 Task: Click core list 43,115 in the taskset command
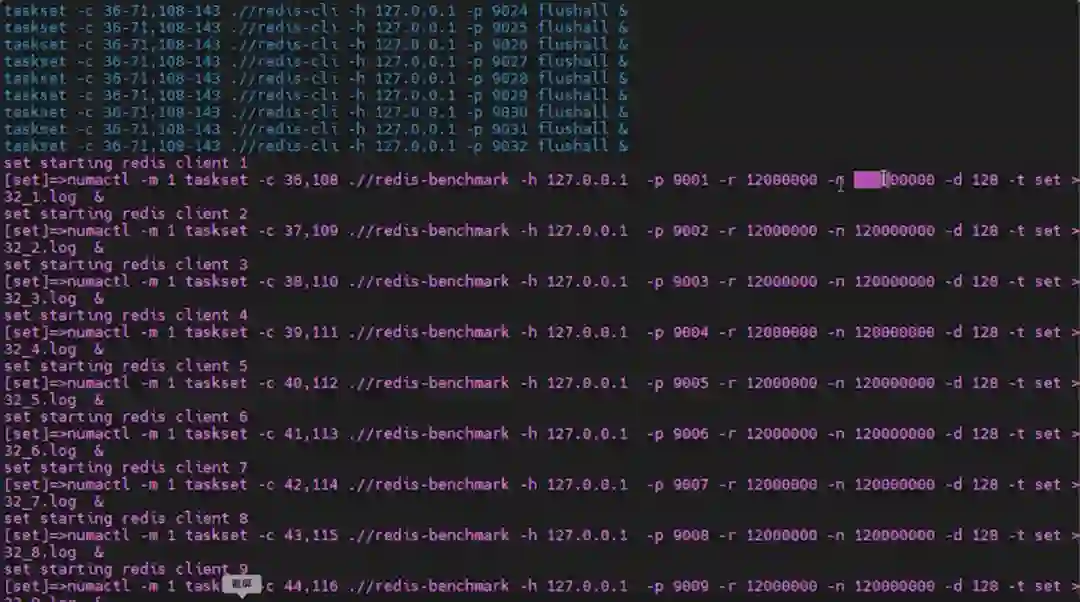[311, 535]
